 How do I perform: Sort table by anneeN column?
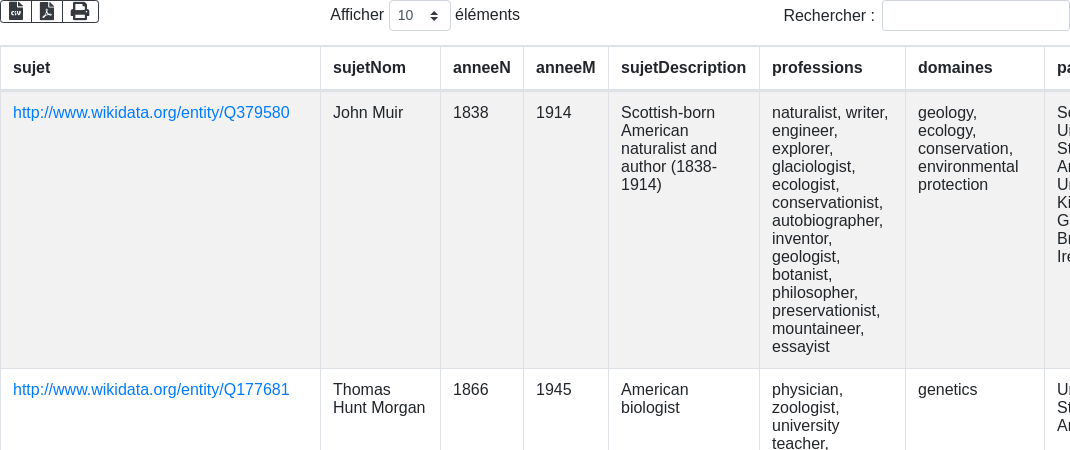pyautogui.click(x=481, y=68)
